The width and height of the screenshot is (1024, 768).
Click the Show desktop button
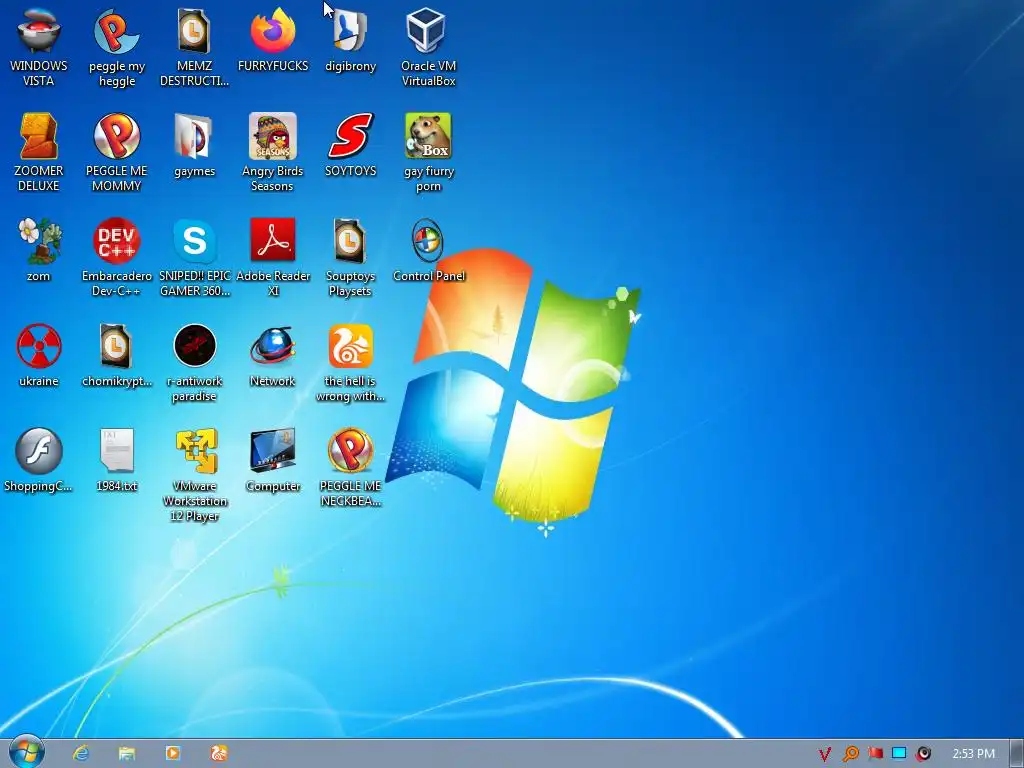coord(1016,754)
